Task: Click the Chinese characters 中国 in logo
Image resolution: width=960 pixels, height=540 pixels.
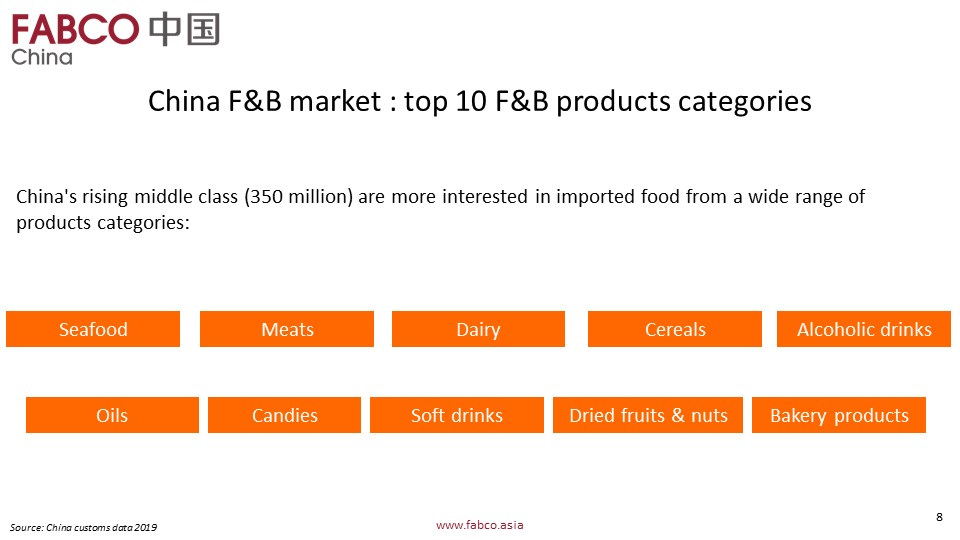Action: click(x=184, y=28)
